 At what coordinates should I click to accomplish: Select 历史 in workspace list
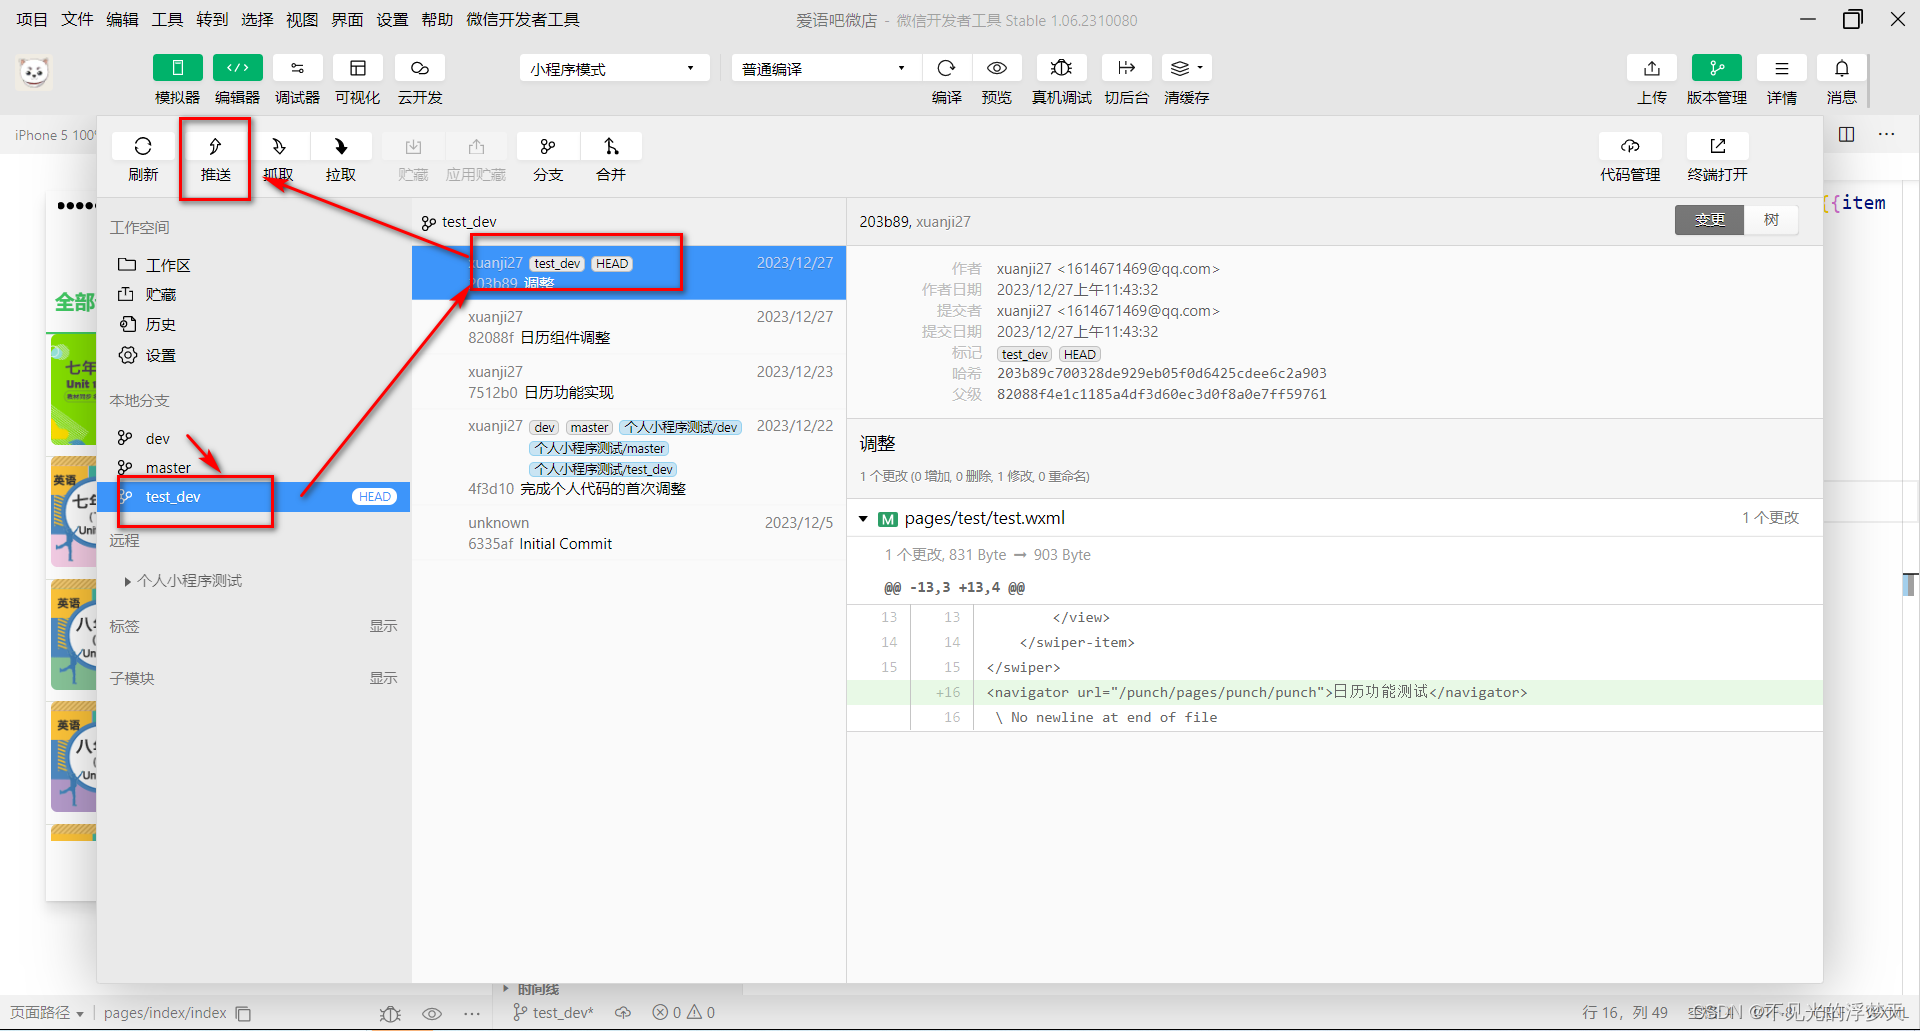click(x=254, y=324)
